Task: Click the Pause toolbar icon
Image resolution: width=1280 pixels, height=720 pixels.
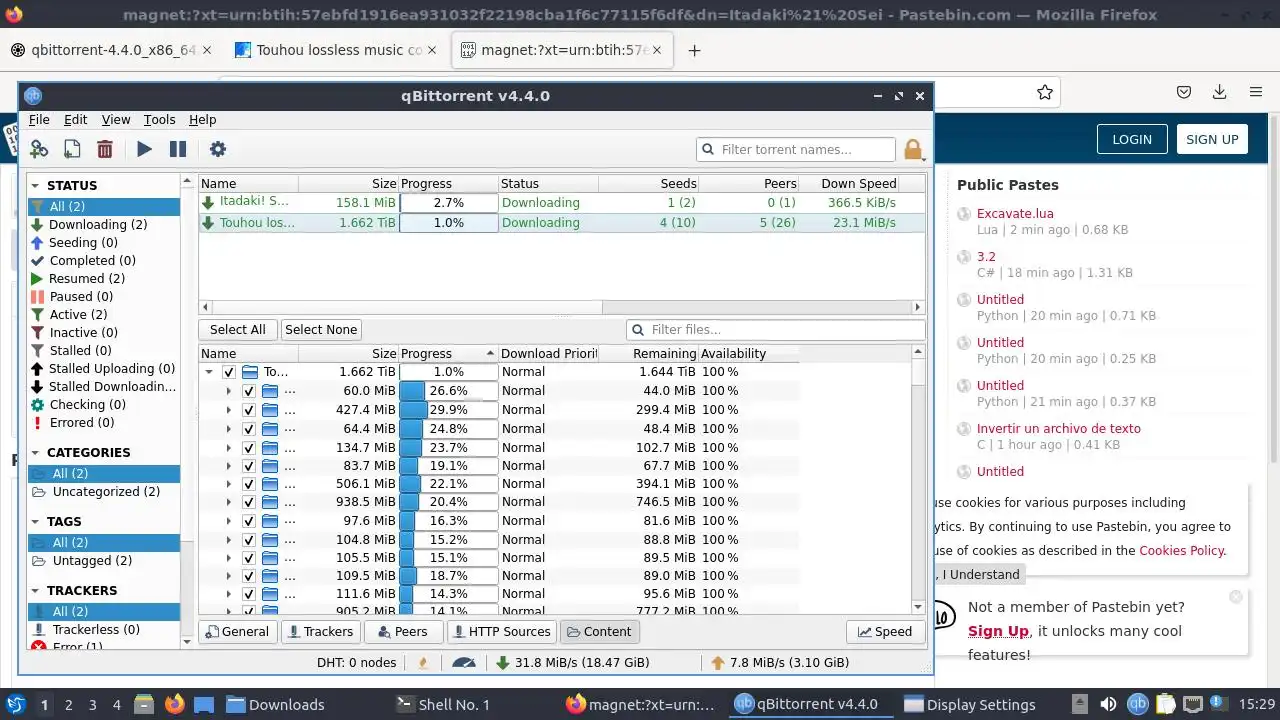Action: coord(178,149)
